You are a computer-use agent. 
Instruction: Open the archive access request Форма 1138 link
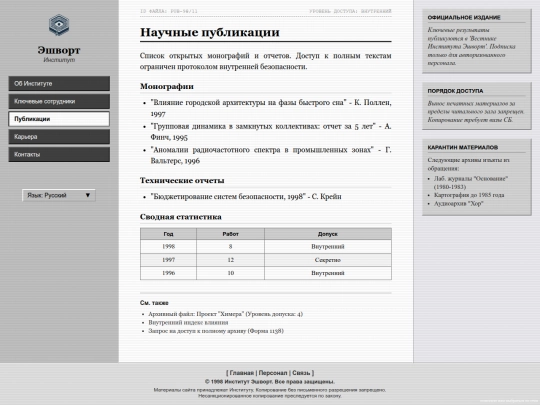(x=216, y=331)
